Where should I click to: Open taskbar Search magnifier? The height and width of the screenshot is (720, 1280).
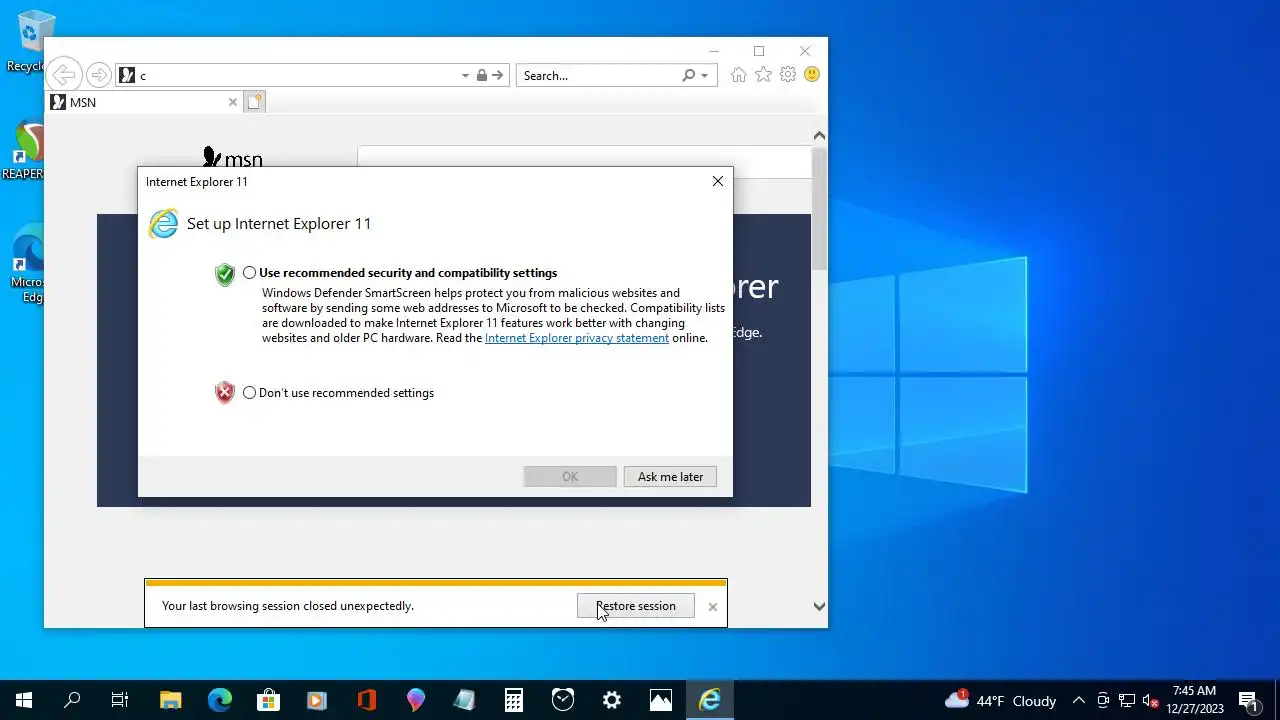click(72, 700)
